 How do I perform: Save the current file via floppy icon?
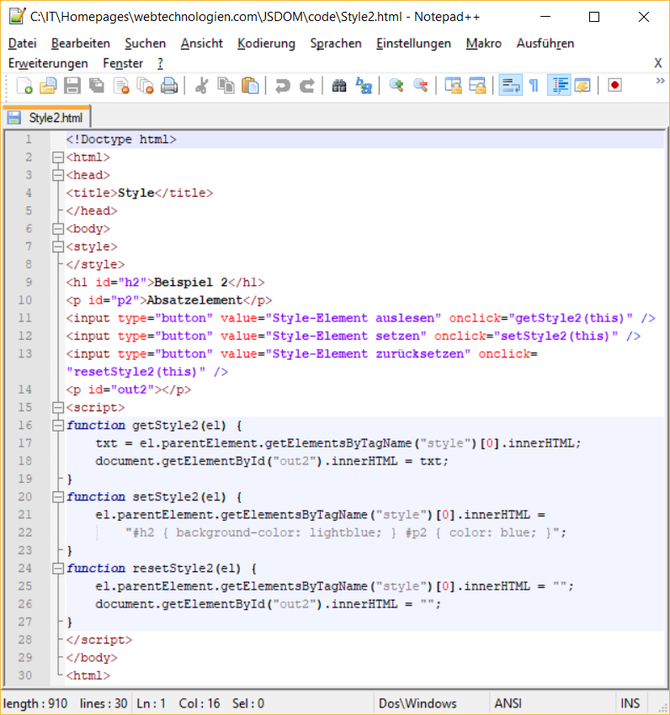(x=72, y=85)
